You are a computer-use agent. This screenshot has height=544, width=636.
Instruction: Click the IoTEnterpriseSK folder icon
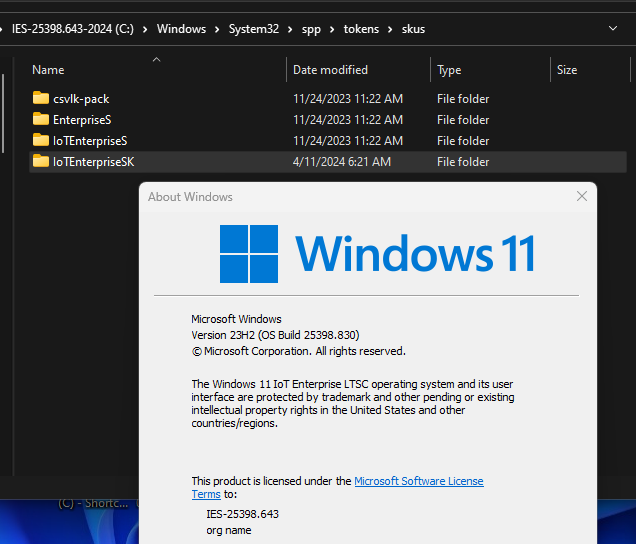[x=41, y=161]
